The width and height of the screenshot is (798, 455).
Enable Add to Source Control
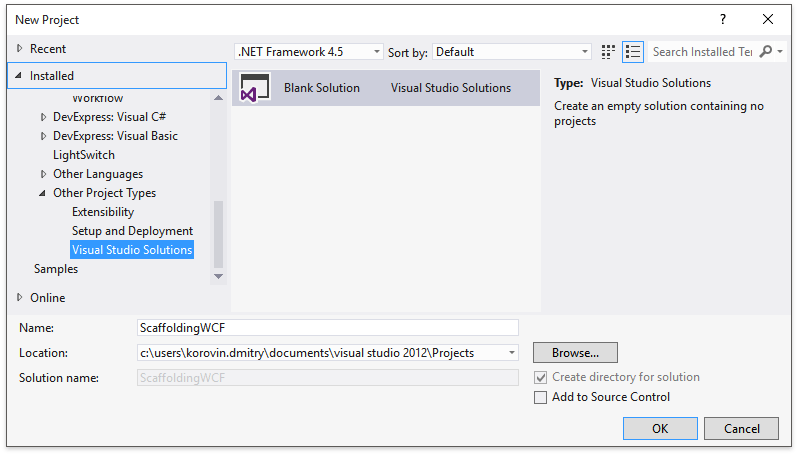coord(541,397)
